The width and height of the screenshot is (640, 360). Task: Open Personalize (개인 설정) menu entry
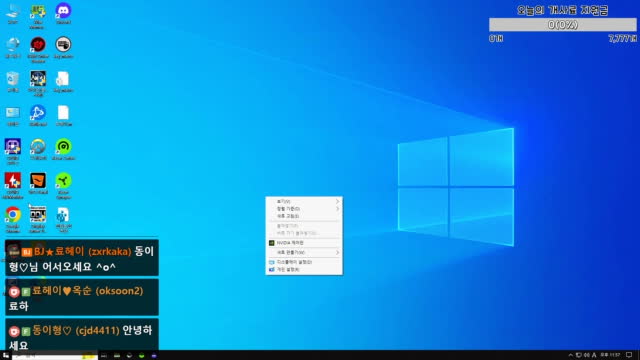click(x=304, y=269)
